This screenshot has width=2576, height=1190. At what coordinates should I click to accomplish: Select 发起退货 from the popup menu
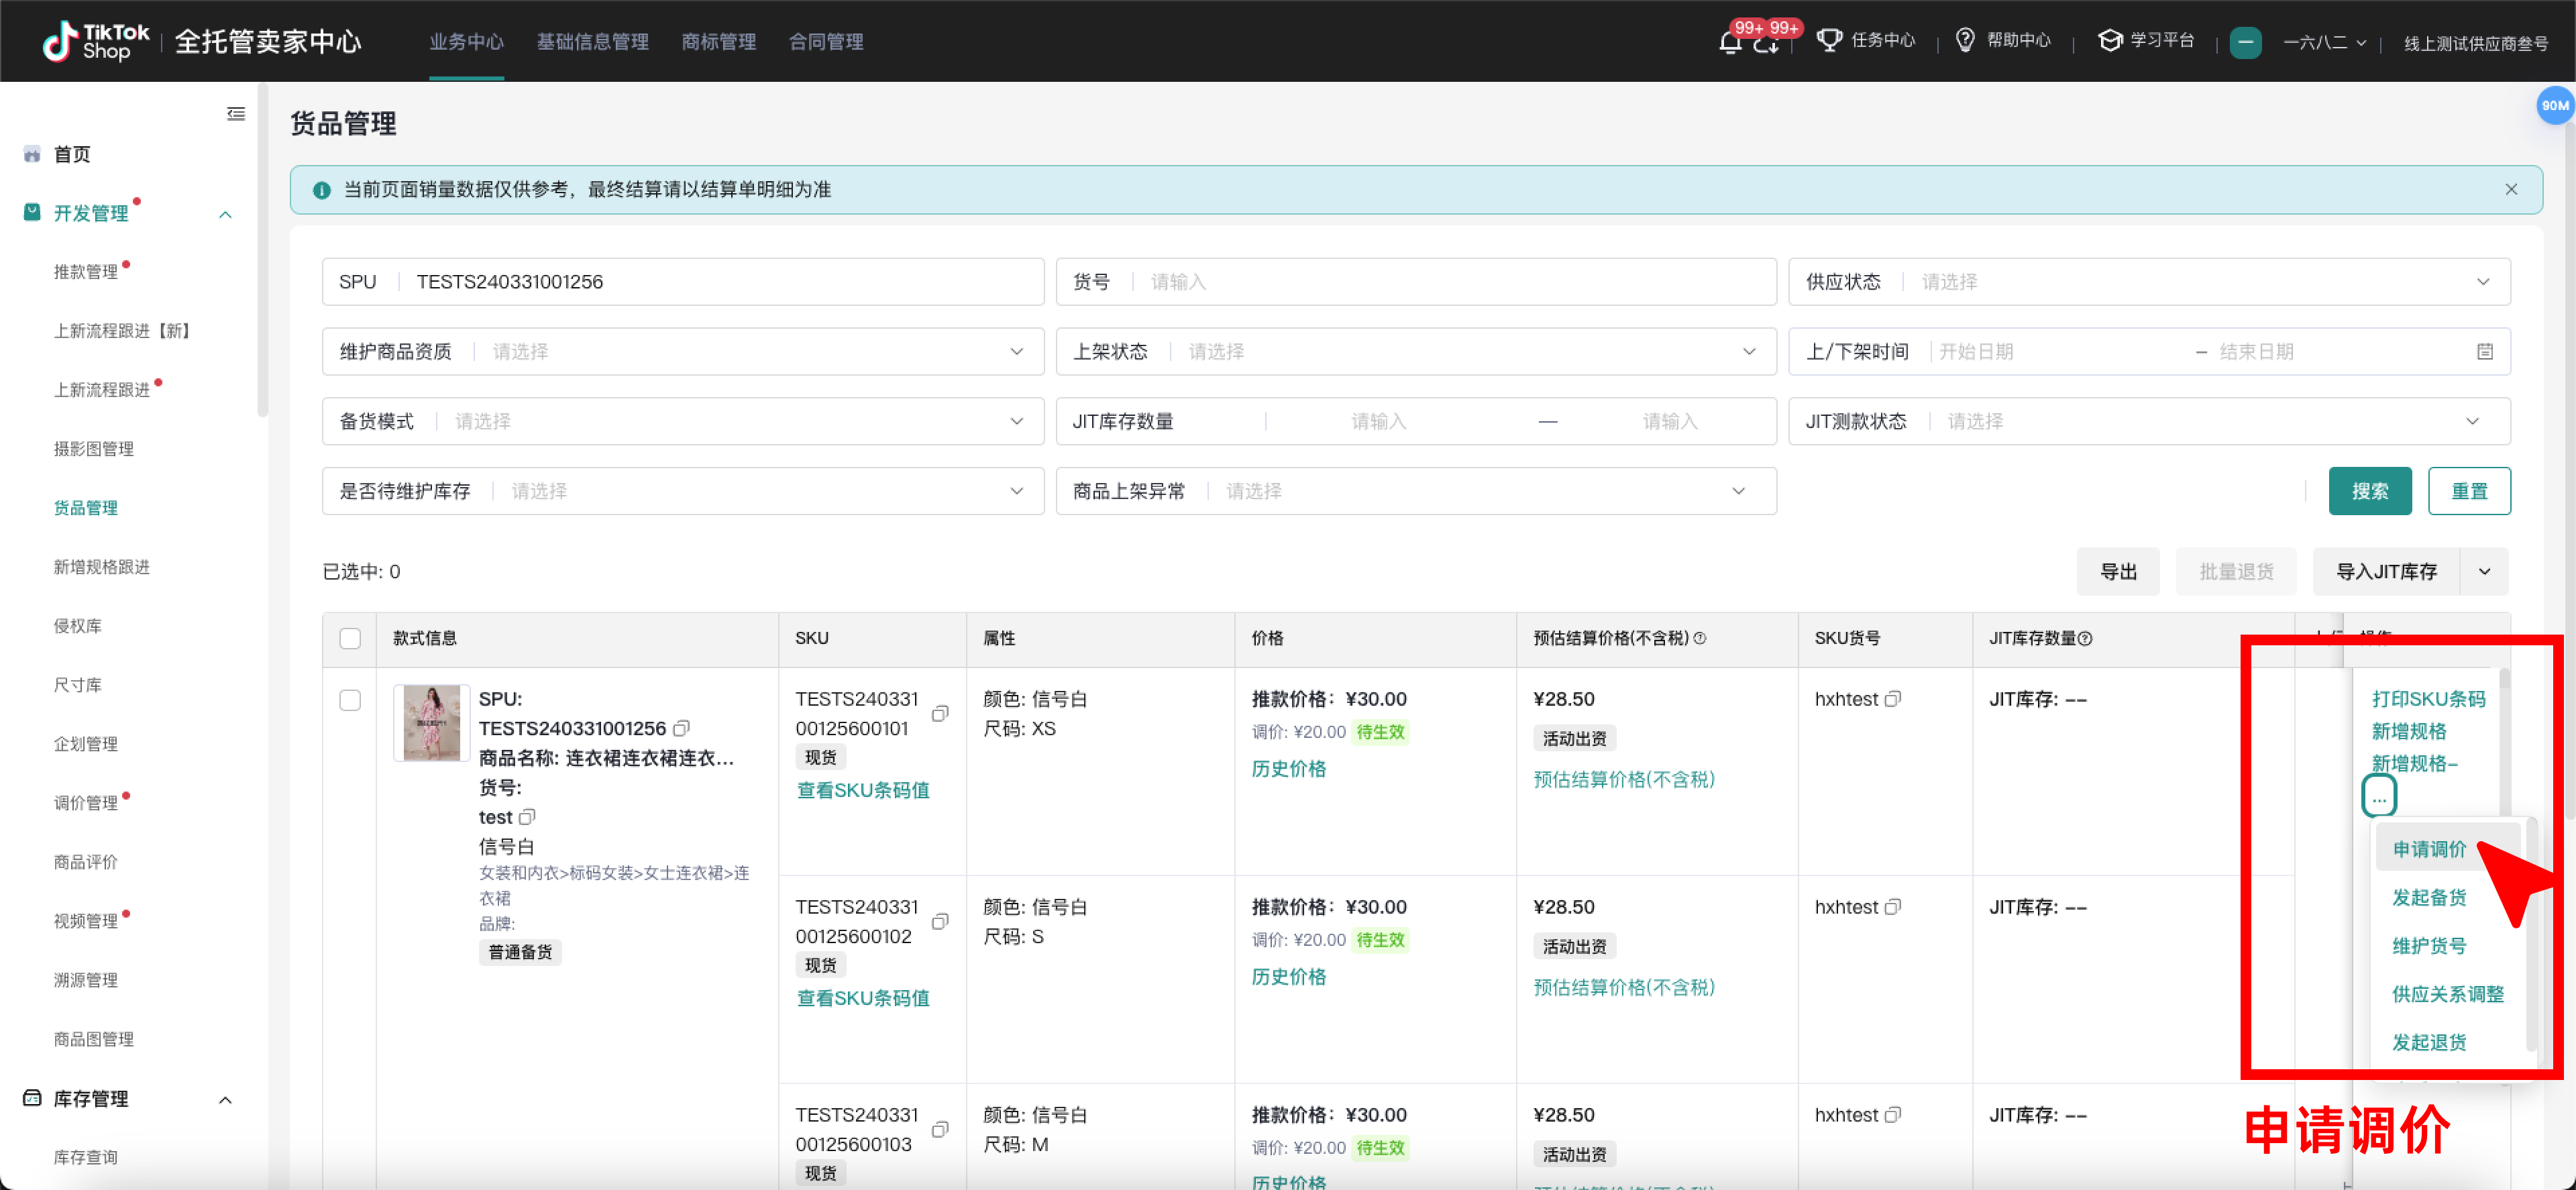[2429, 1042]
